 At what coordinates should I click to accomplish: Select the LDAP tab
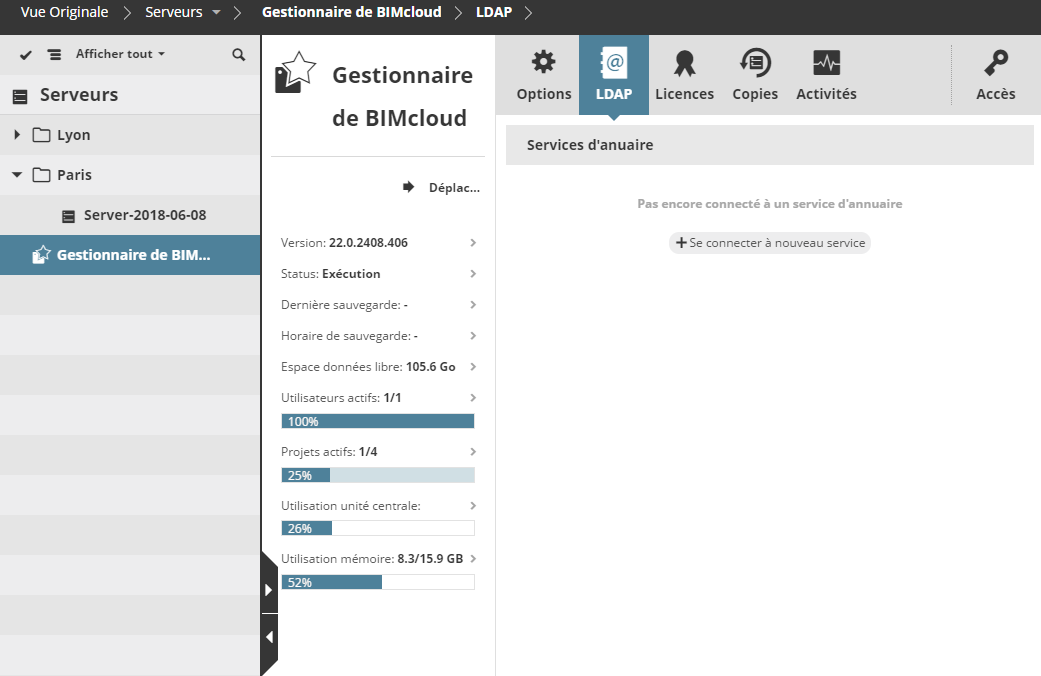614,75
